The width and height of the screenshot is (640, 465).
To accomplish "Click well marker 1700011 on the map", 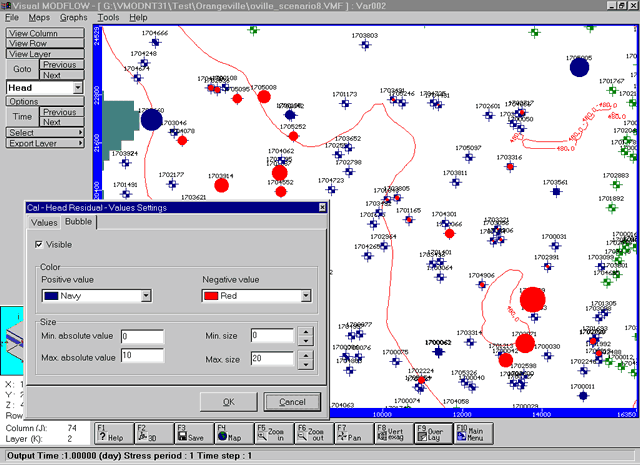I will click(x=583, y=396).
